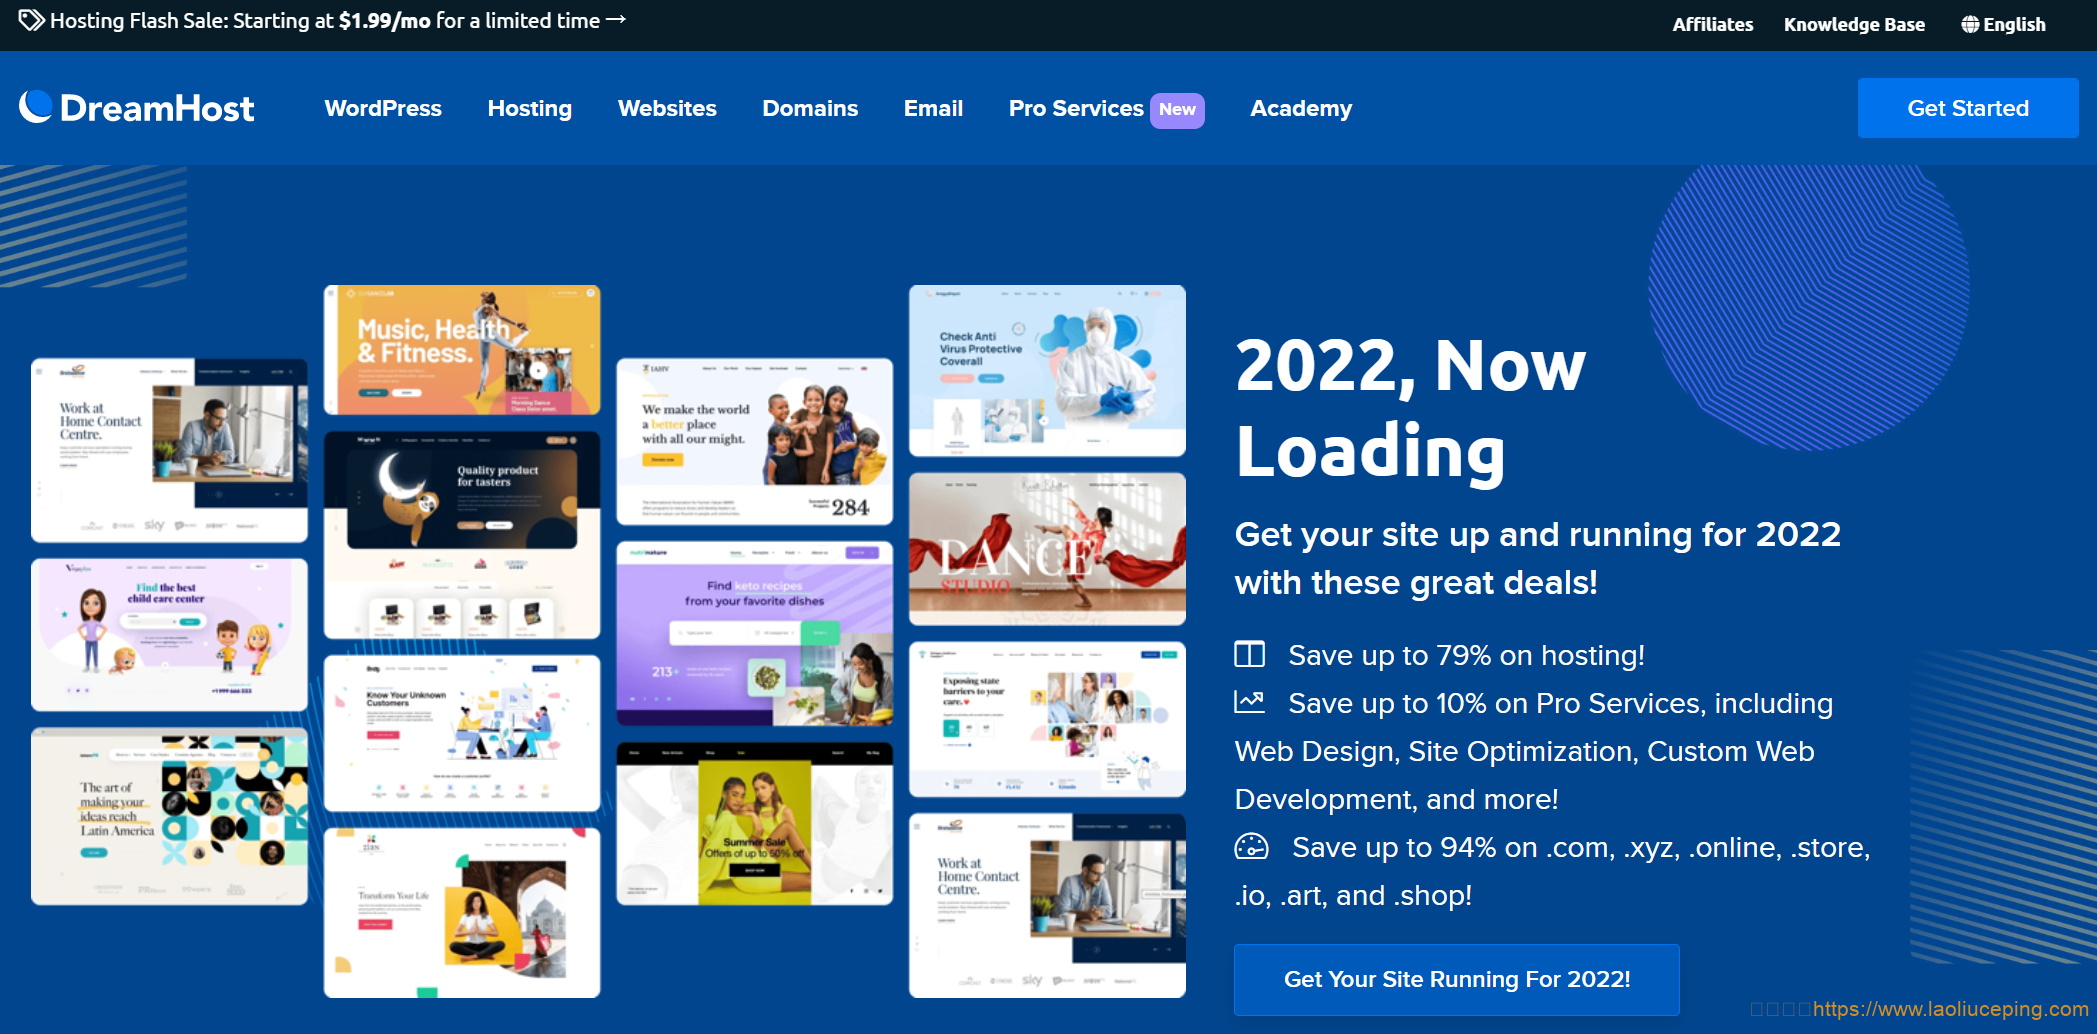Image resolution: width=2097 pixels, height=1034 pixels.
Task: Select the 'Find keto recipes' template thumbnail
Action: click(x=755, y=634)
